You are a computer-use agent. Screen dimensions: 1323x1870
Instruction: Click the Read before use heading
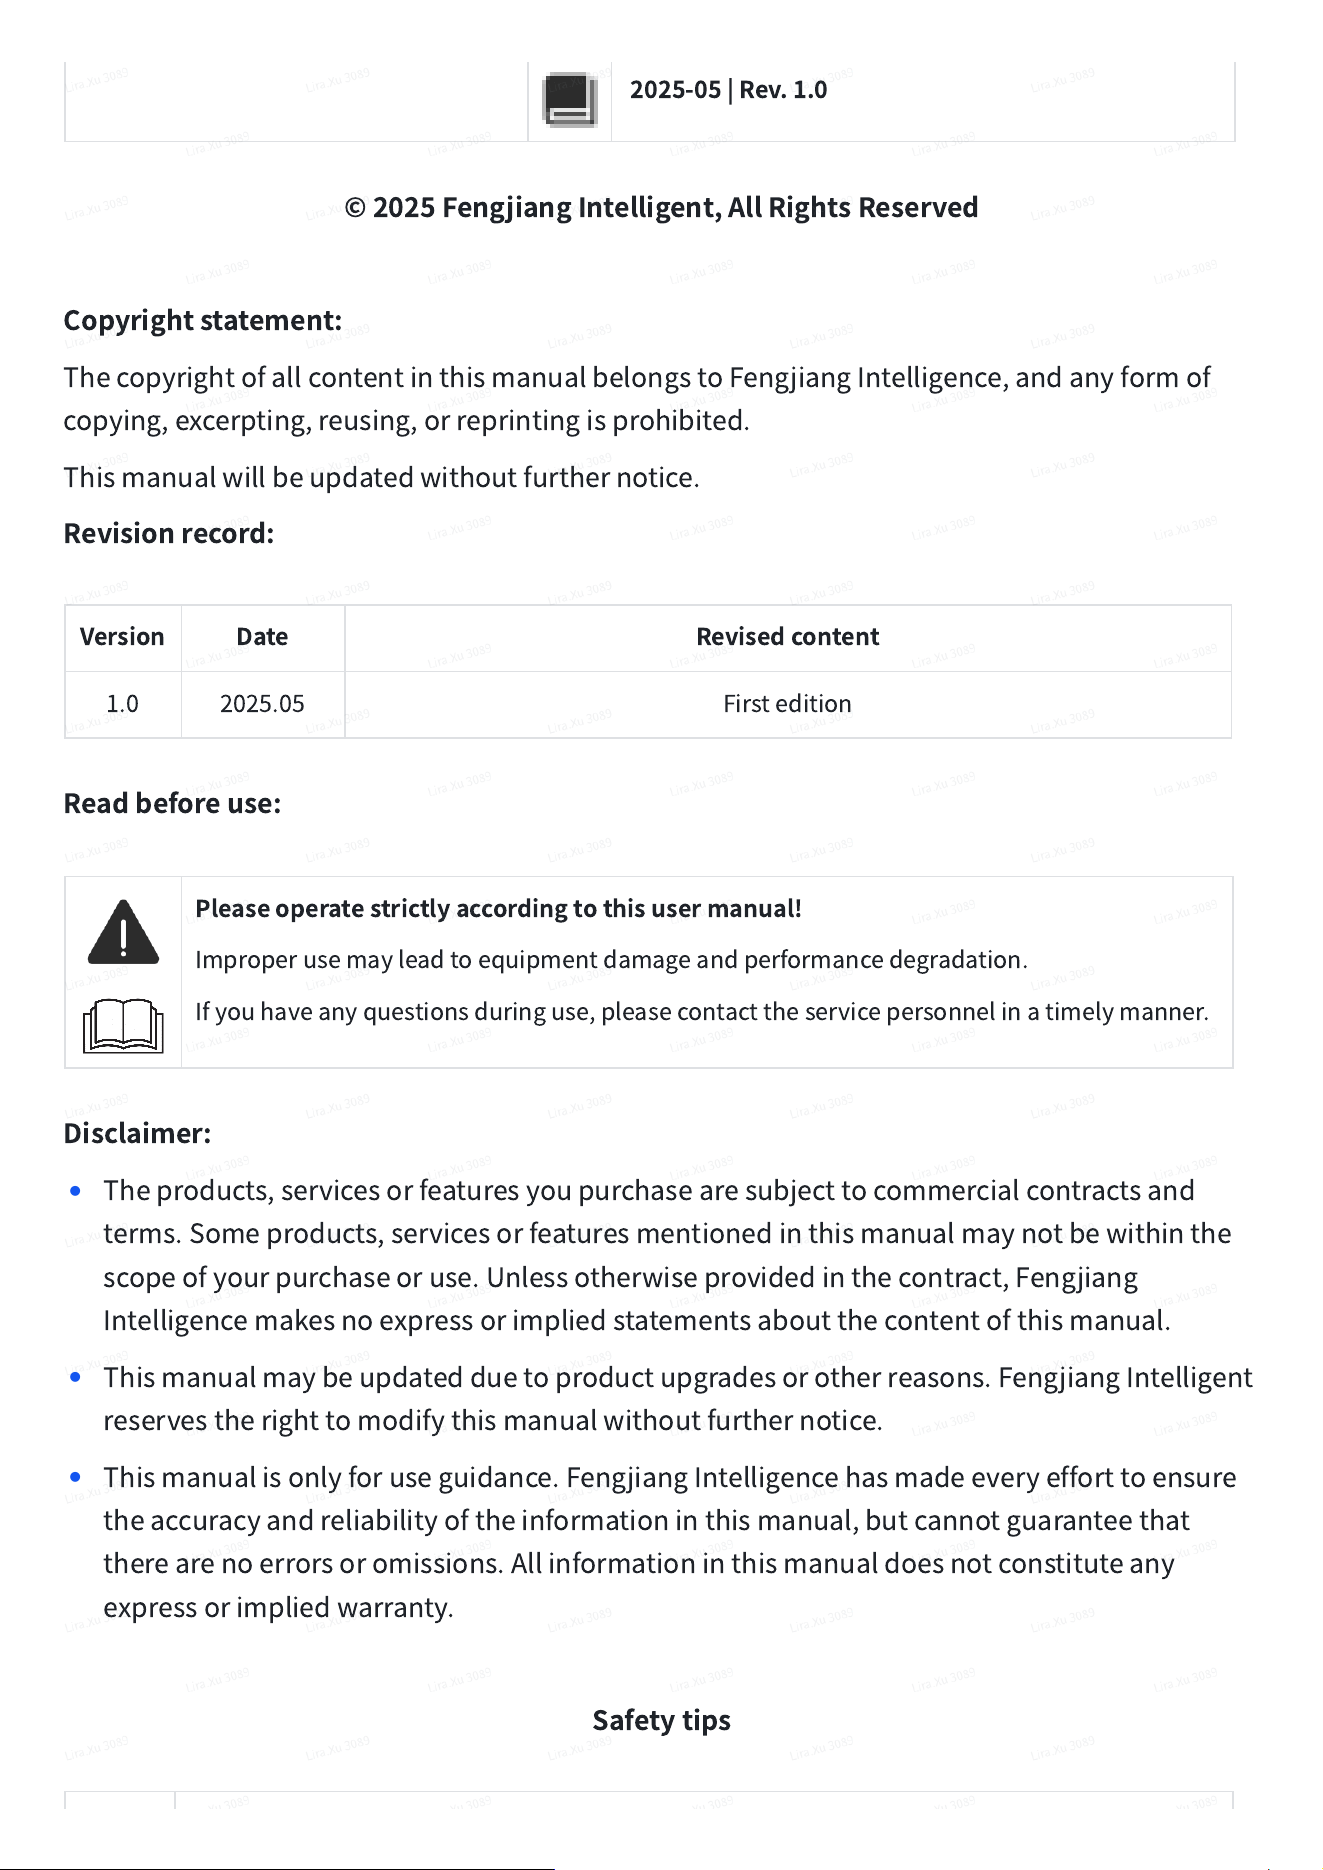click(x=172, y=803)
